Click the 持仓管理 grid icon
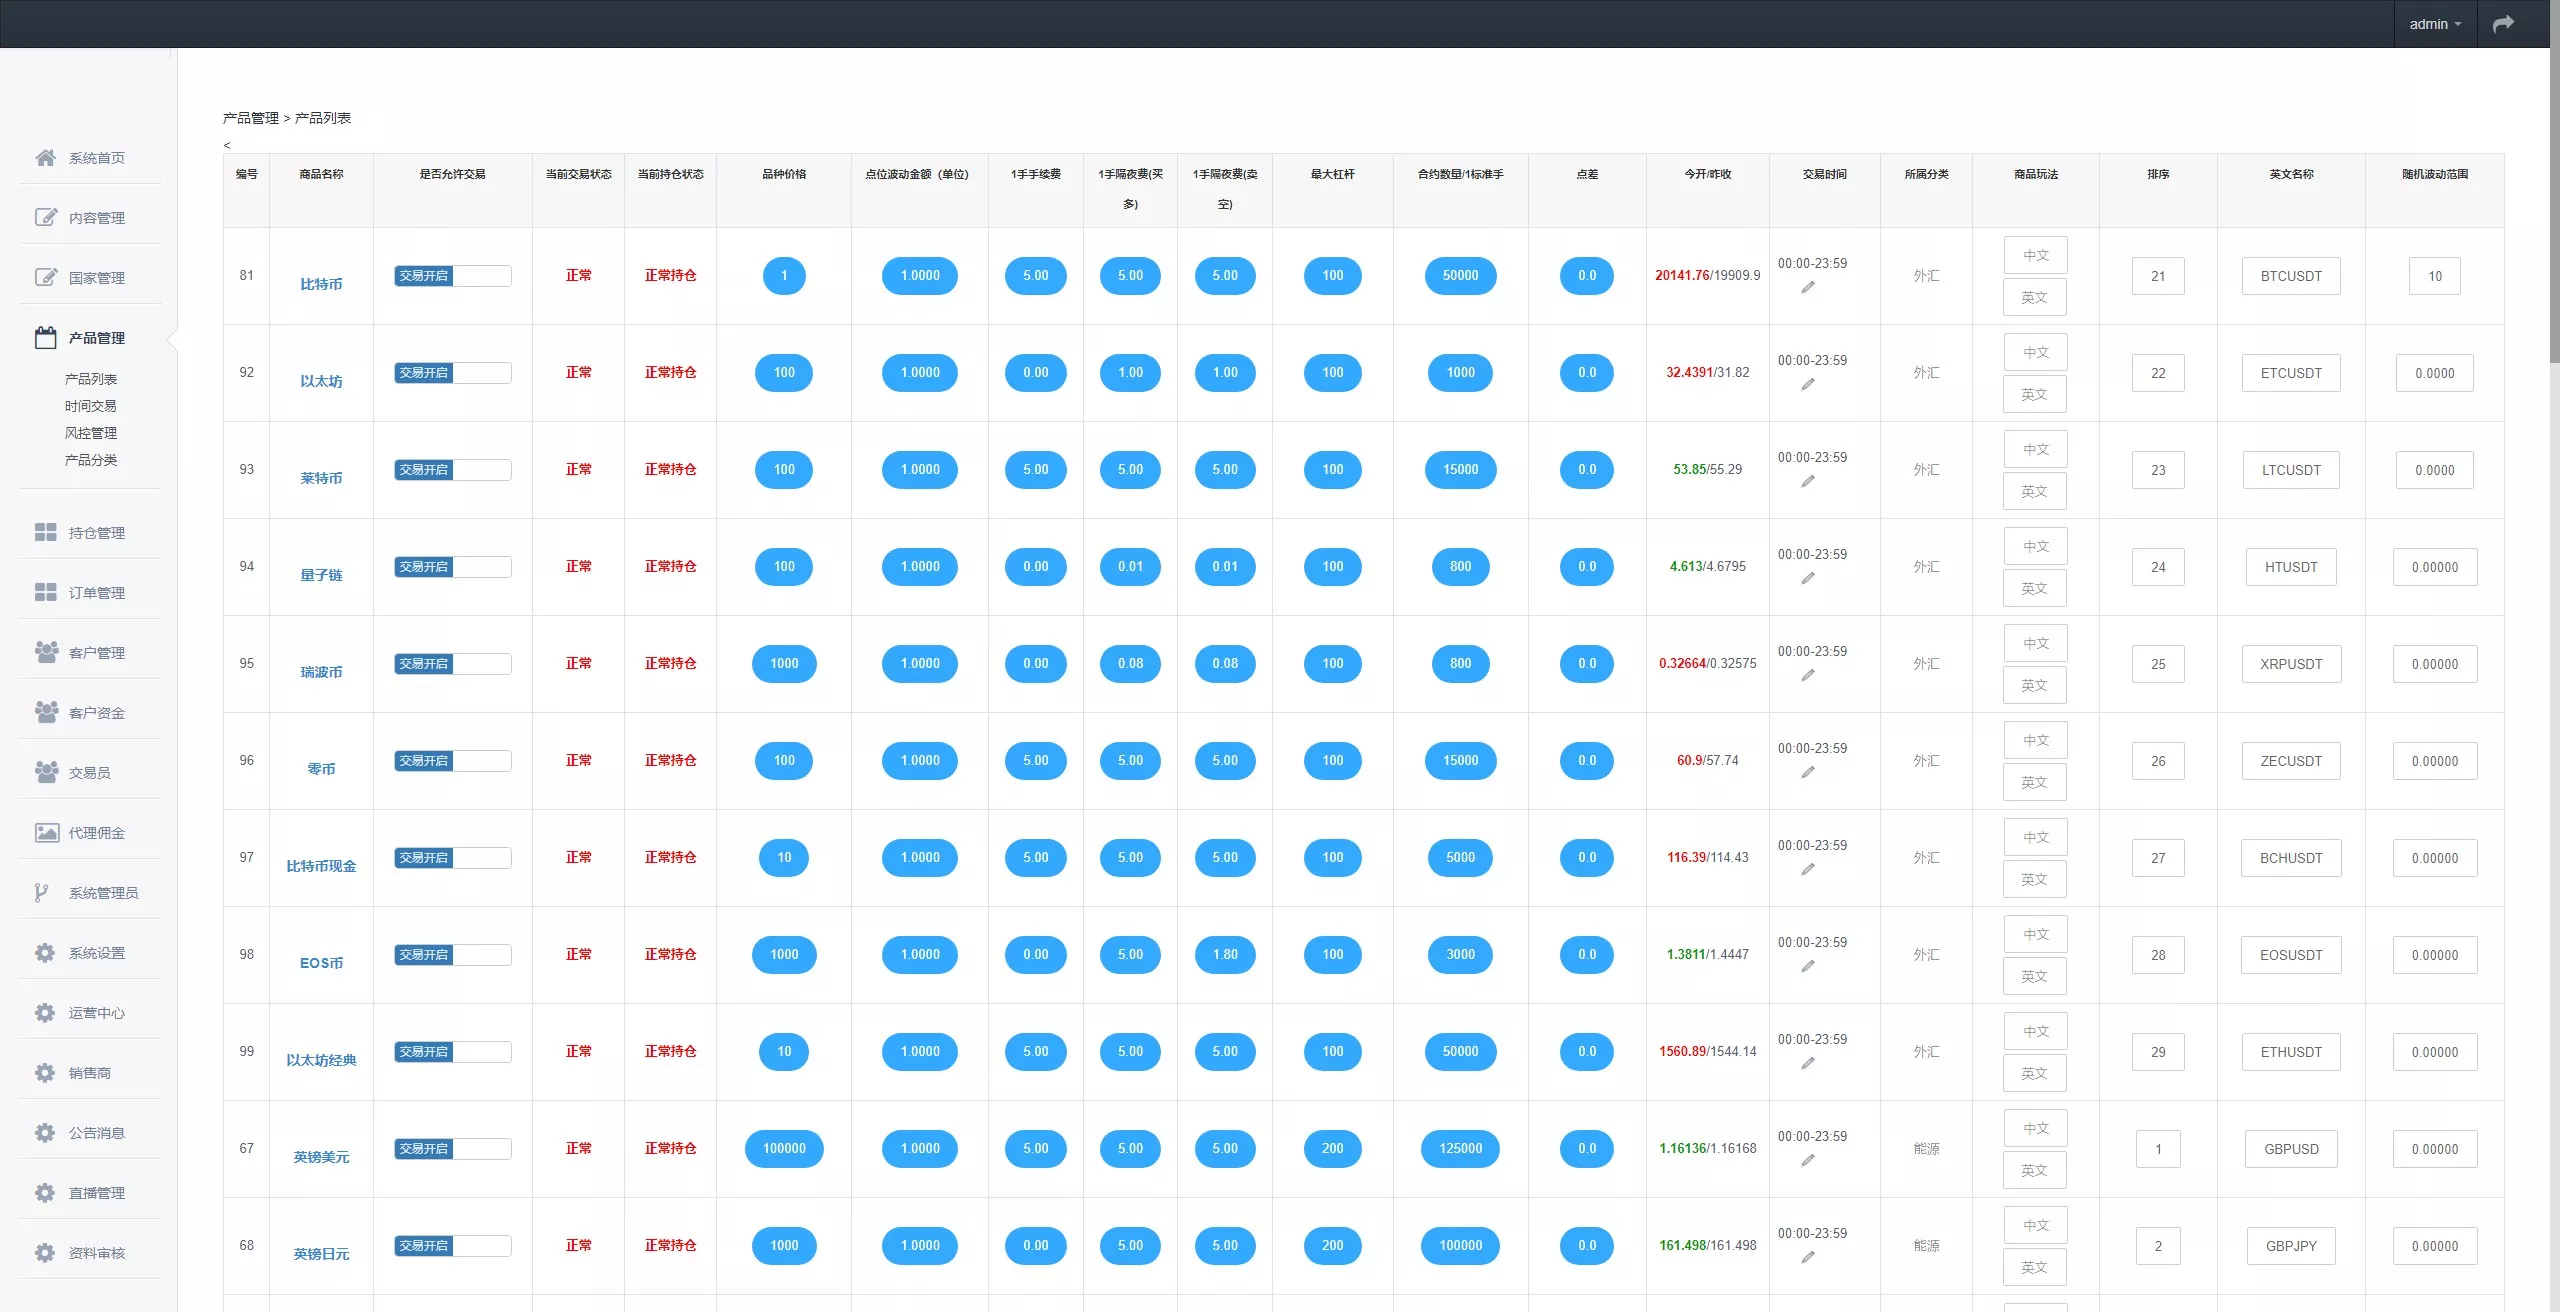This screenshot has width=2560, height=1312. pos(45,532)
